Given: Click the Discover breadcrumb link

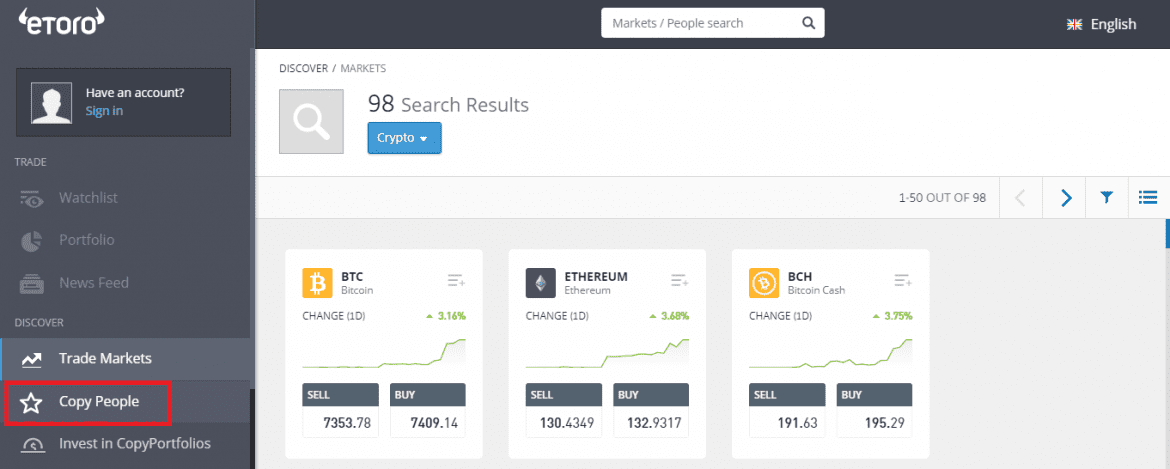Looking at the screenshot, I should coord(303,68).
